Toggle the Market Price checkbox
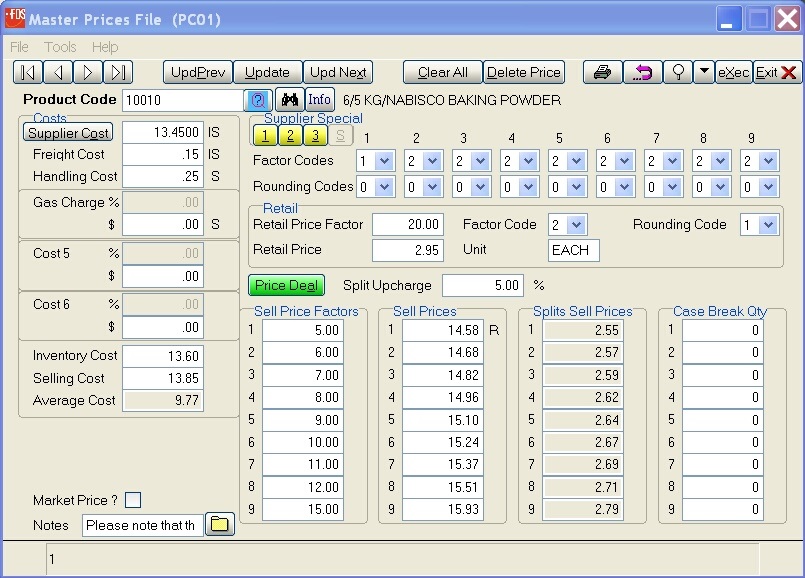The width and height of the screenshot is (805, 578). (x=133, y=500)
